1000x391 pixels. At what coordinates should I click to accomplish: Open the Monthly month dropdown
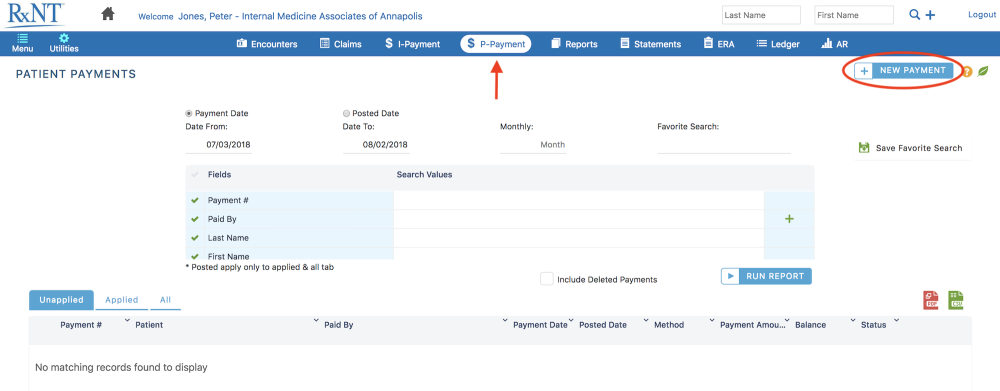pyautogui.click(x=533, y=145)
